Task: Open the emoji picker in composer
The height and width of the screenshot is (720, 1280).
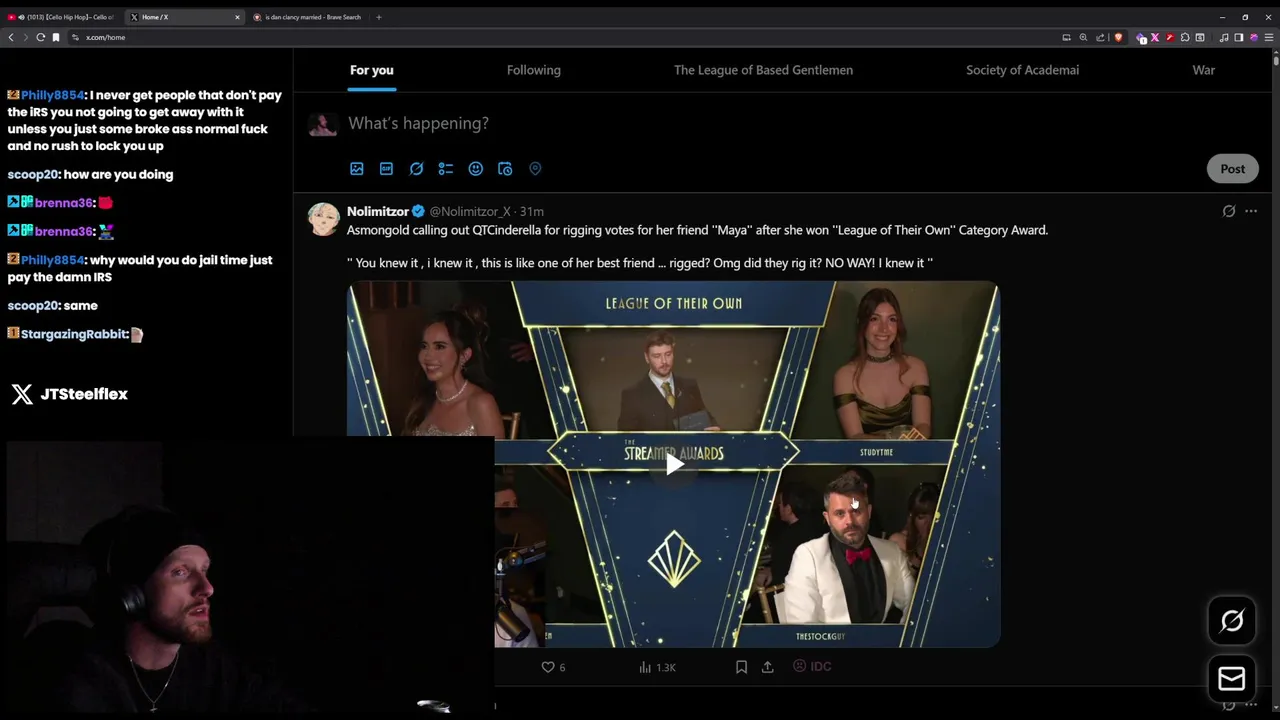Action: click(x=476, y=169)
